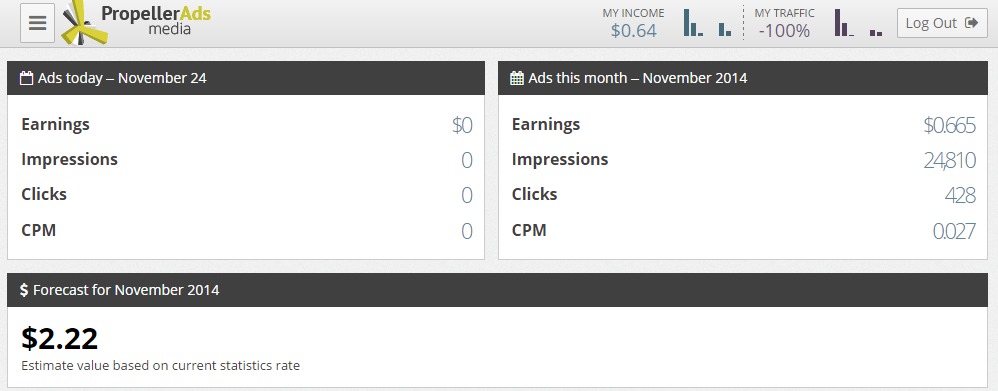Select the Ads this month – November 2014 header
The width and height of the screenshot is (998, 391).
coord(743,78)
